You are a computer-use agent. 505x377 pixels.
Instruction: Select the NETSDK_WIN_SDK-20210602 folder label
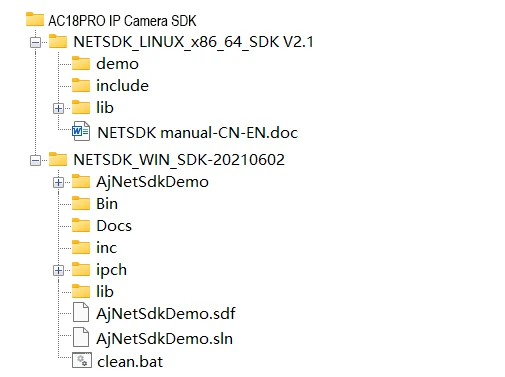click(x=179, y=160)
